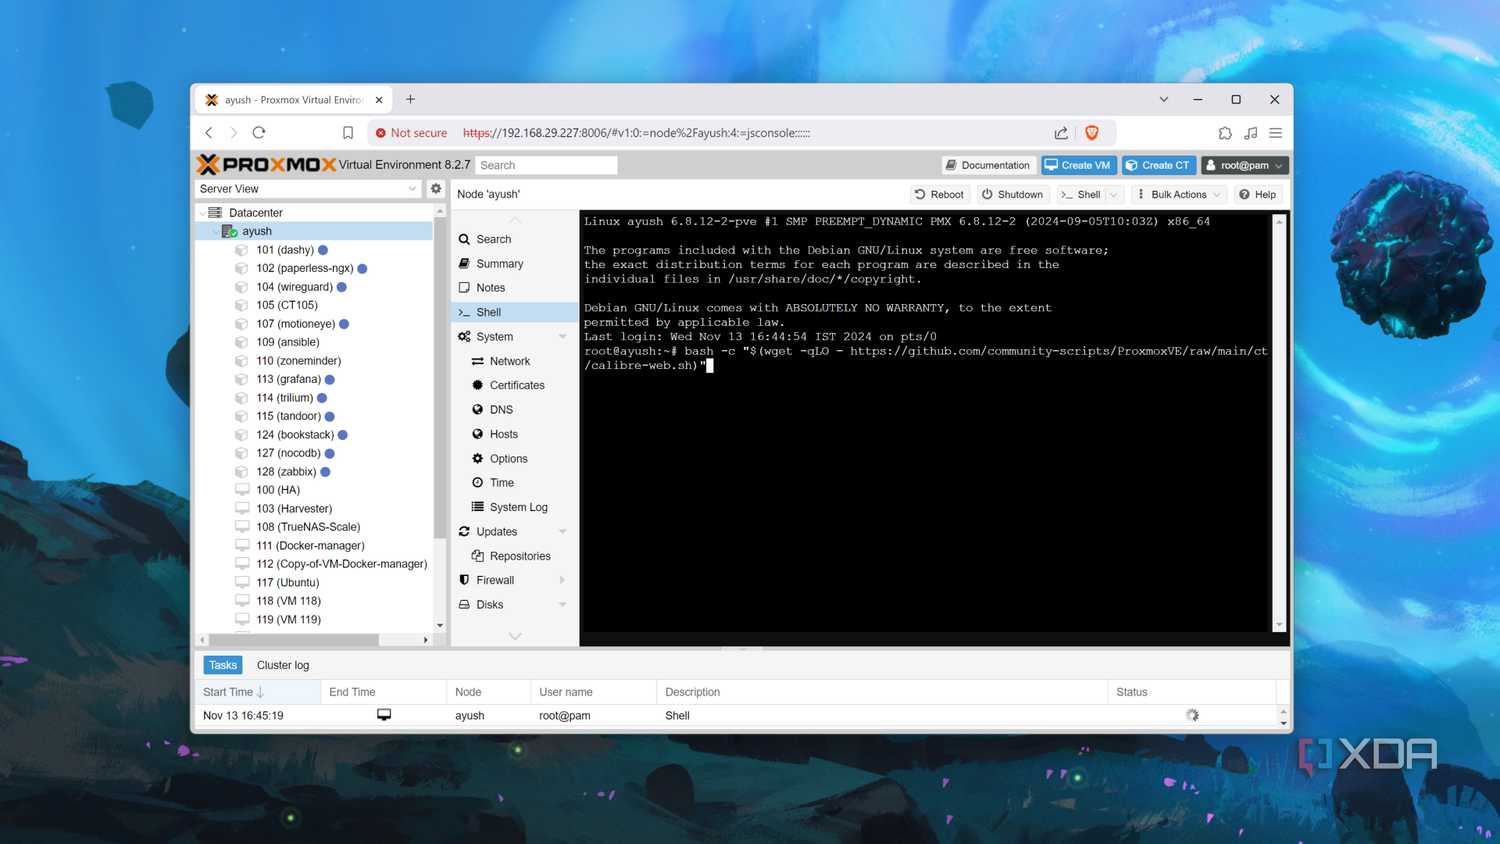Open DNS settings
The height and width of the screenshot is (844, 1500).
tap(501, 410)
